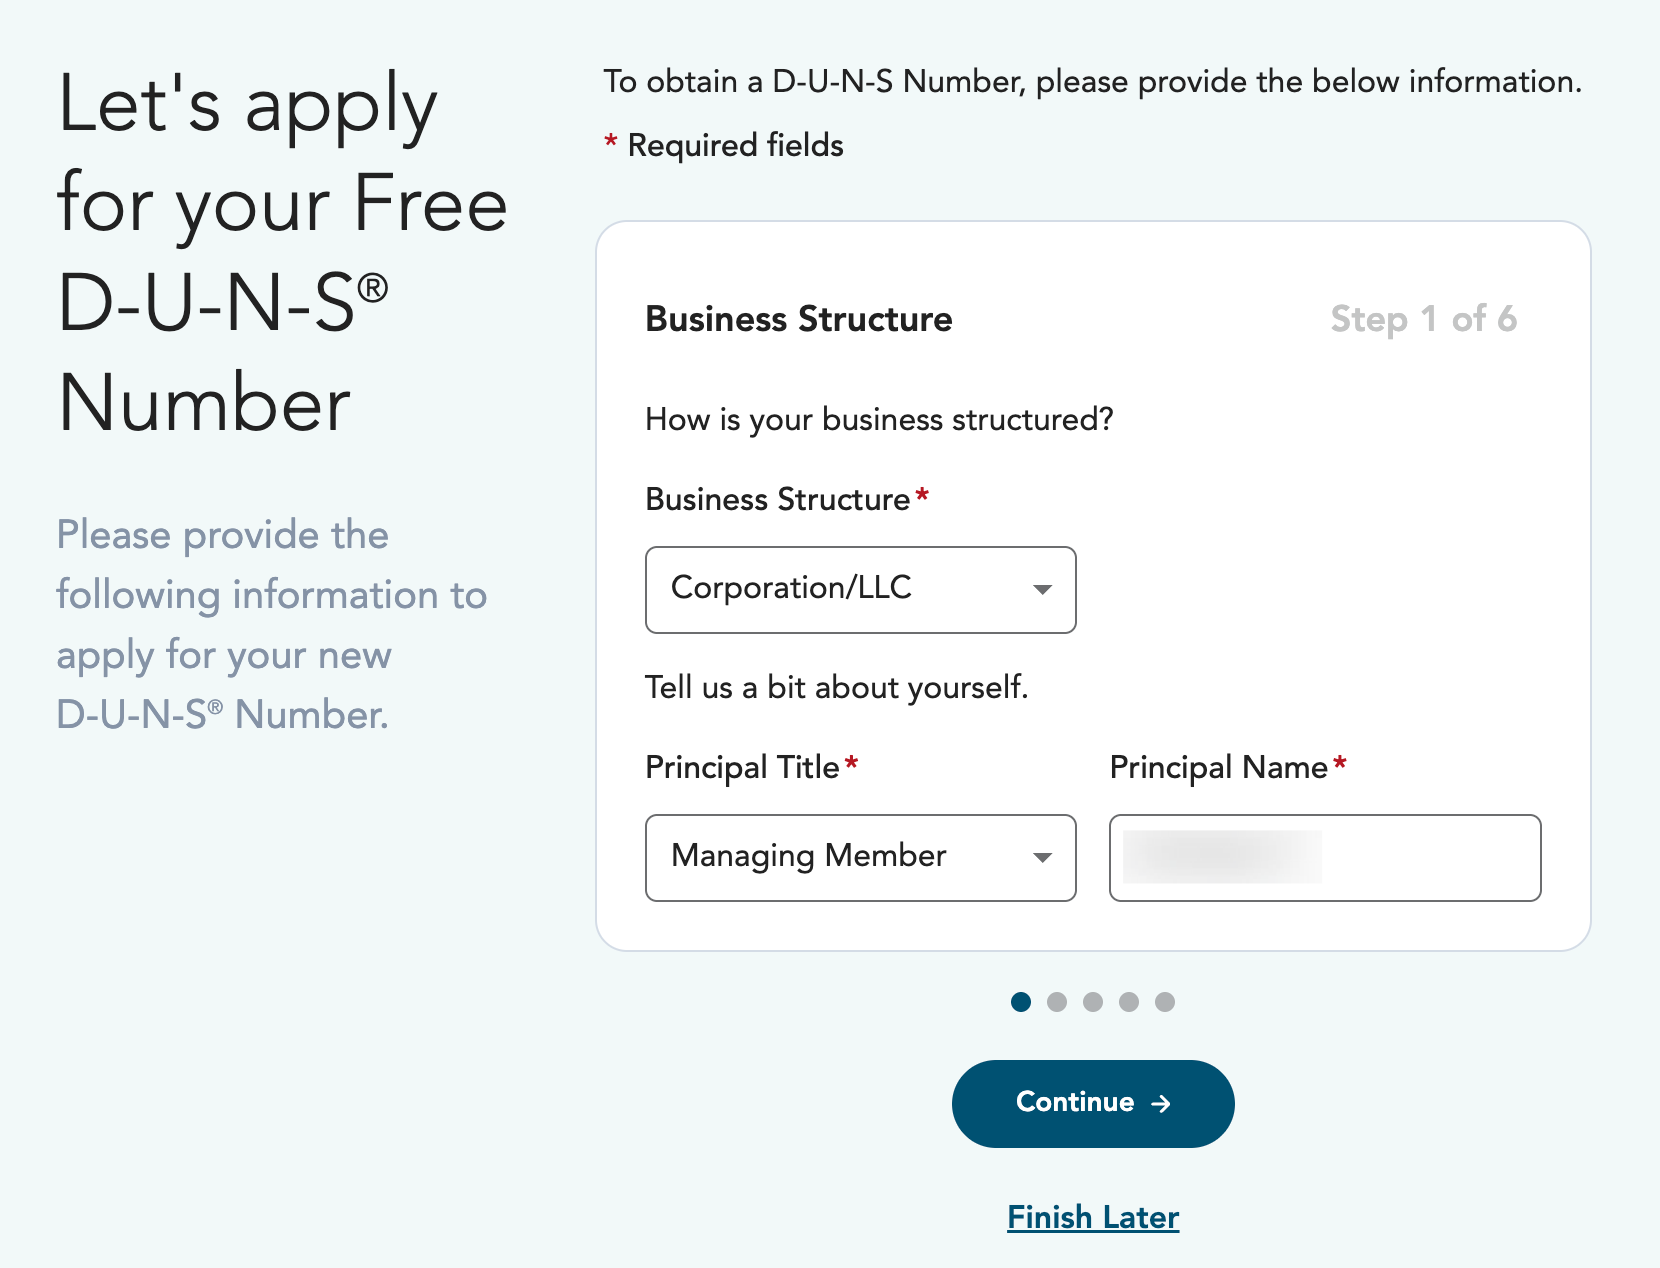The height and width of the screenshot is (1268, 1660).
Task: Click the Required fields note
Action: (x=735, y=145)
